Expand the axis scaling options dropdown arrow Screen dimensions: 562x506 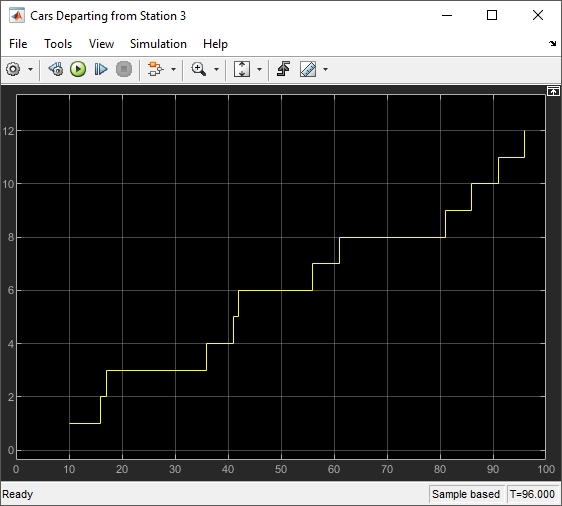tap(259, 69)
